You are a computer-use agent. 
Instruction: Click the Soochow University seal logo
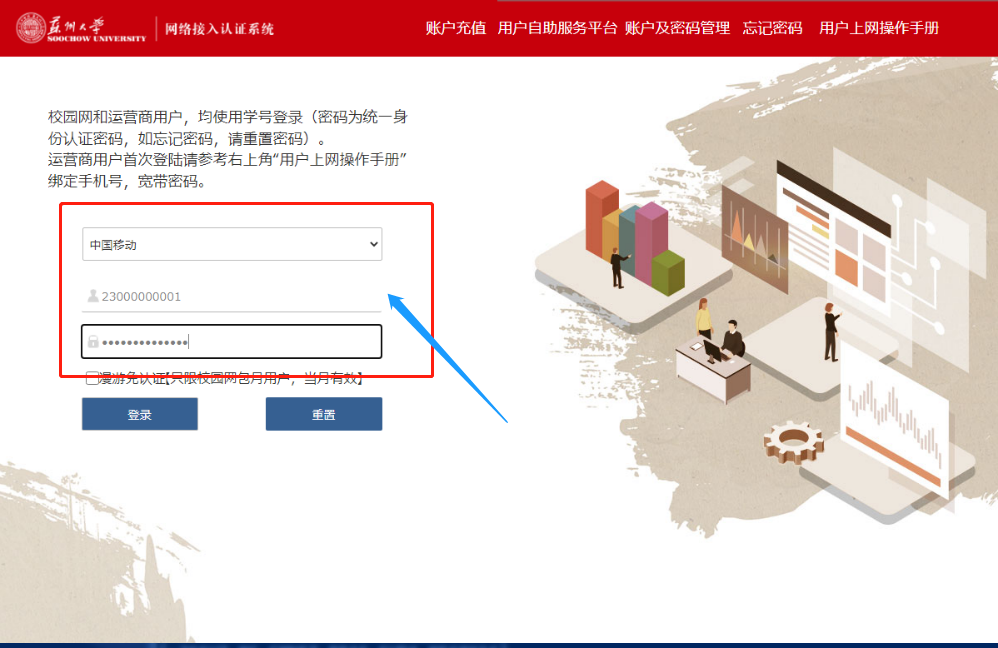coord(31,28)
